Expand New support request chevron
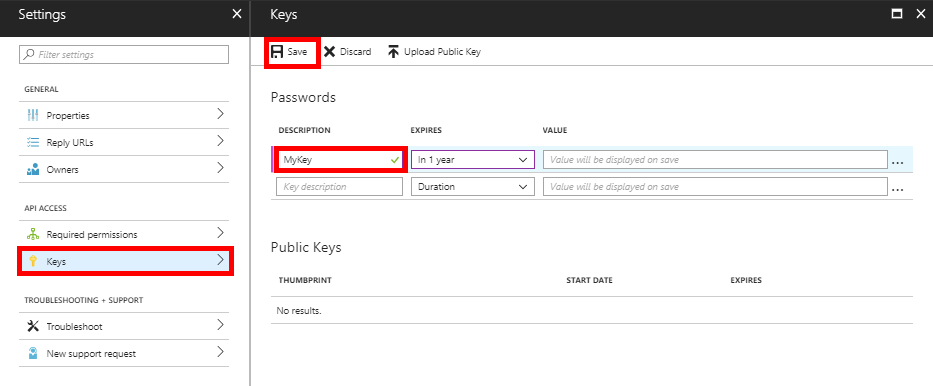933x386 pixels. 220,352
